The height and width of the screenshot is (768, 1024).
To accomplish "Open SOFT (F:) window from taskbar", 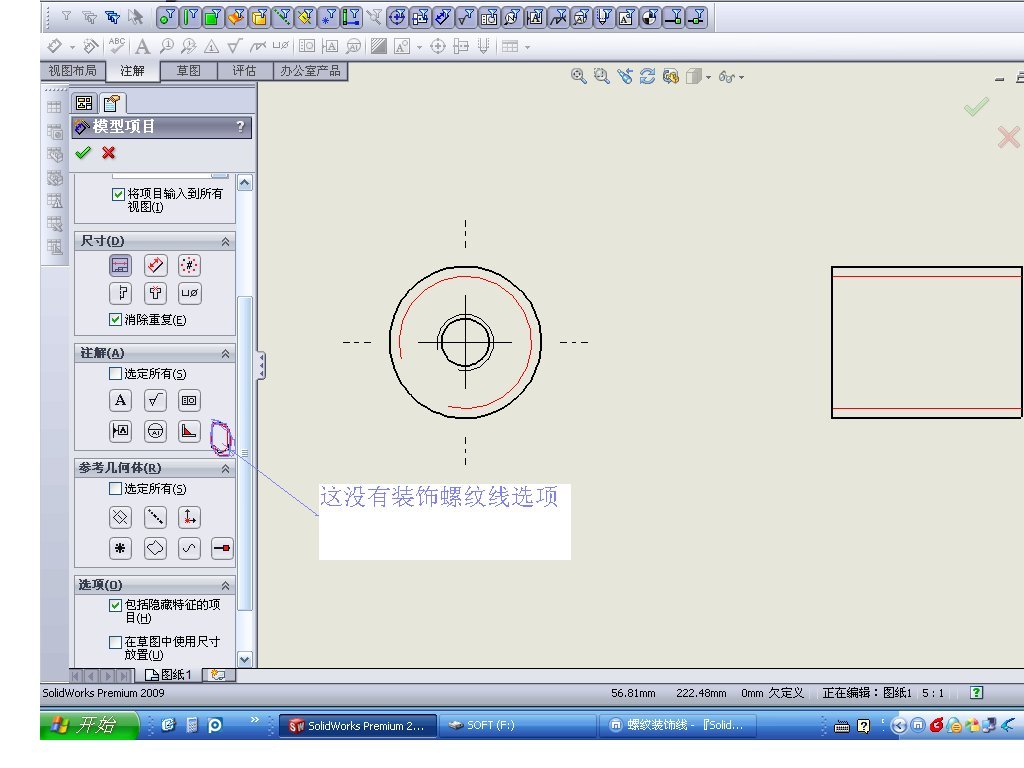I will (517, 725).
